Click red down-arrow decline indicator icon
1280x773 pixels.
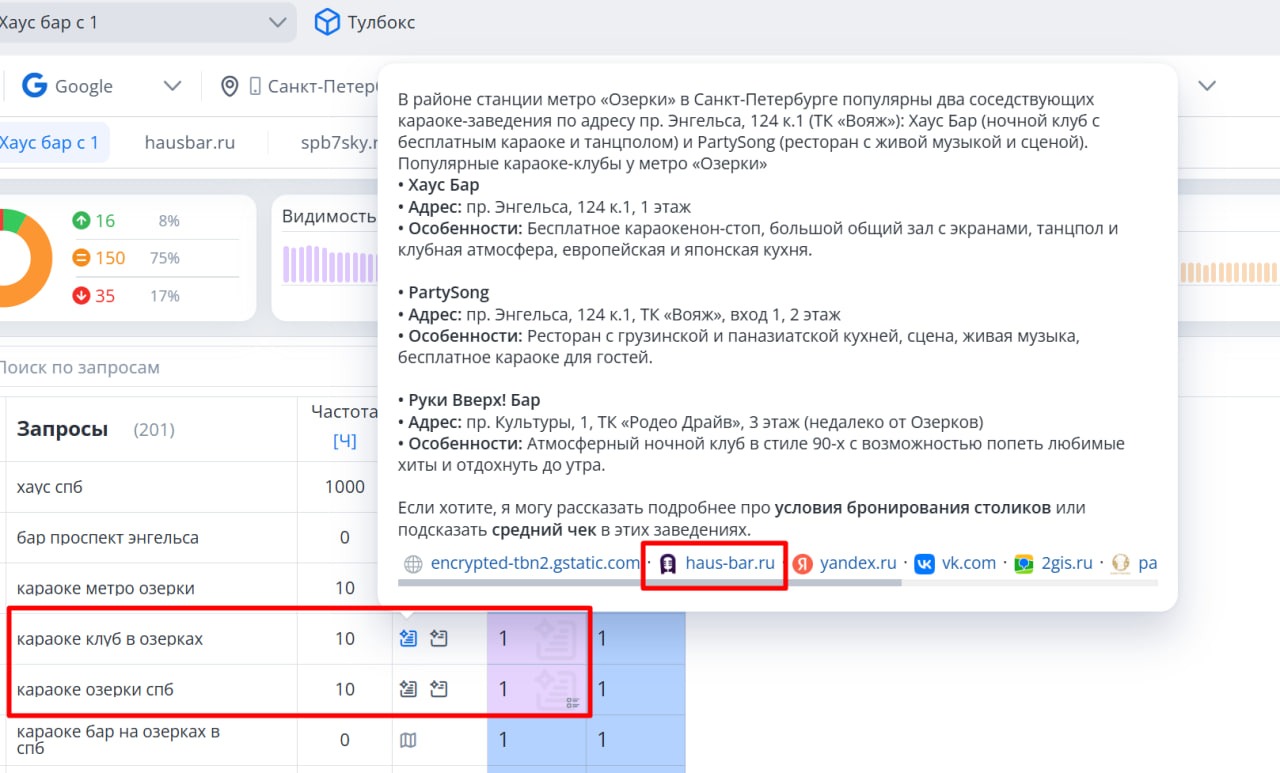click(x=81, y=296)
